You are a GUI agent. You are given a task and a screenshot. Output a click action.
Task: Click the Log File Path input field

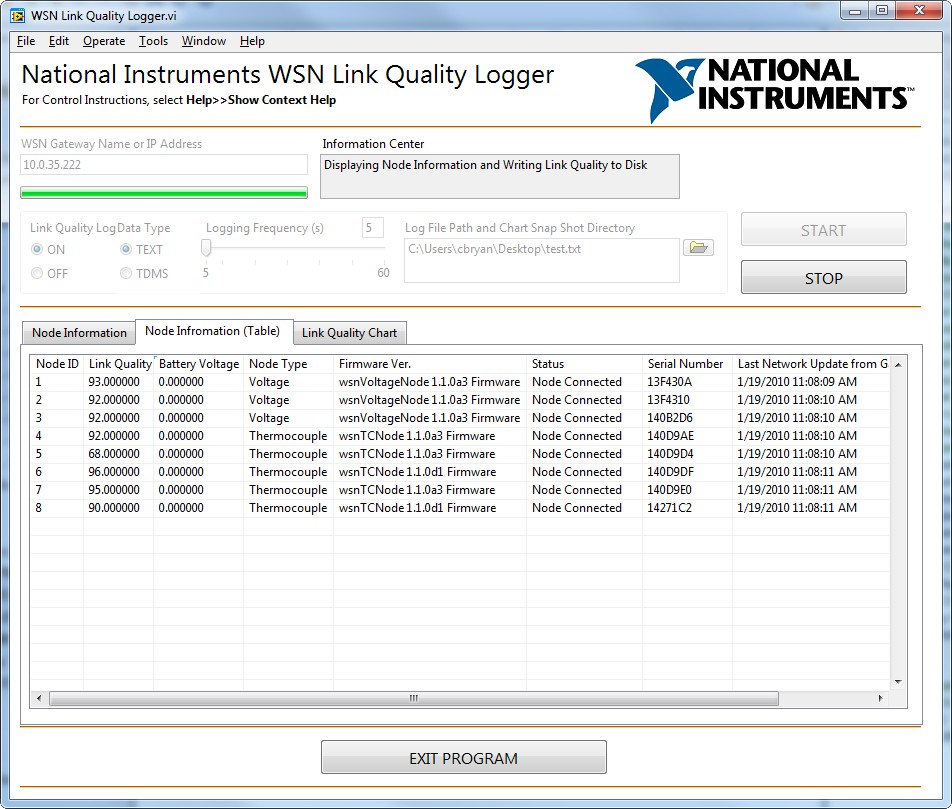pyautogui.click(x=542, y=260)
